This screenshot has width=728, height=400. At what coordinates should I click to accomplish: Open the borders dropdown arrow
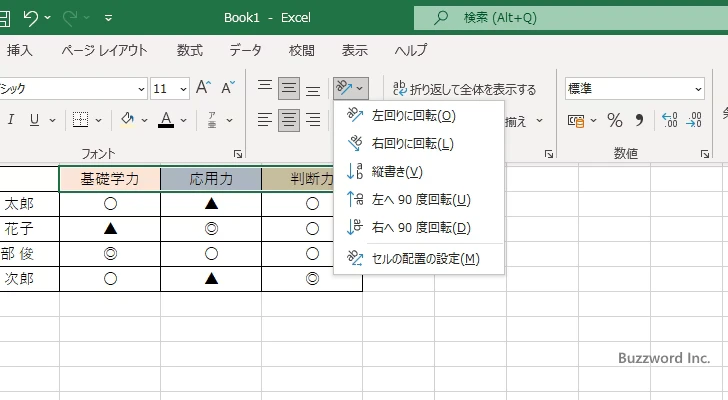pos(98,120)
